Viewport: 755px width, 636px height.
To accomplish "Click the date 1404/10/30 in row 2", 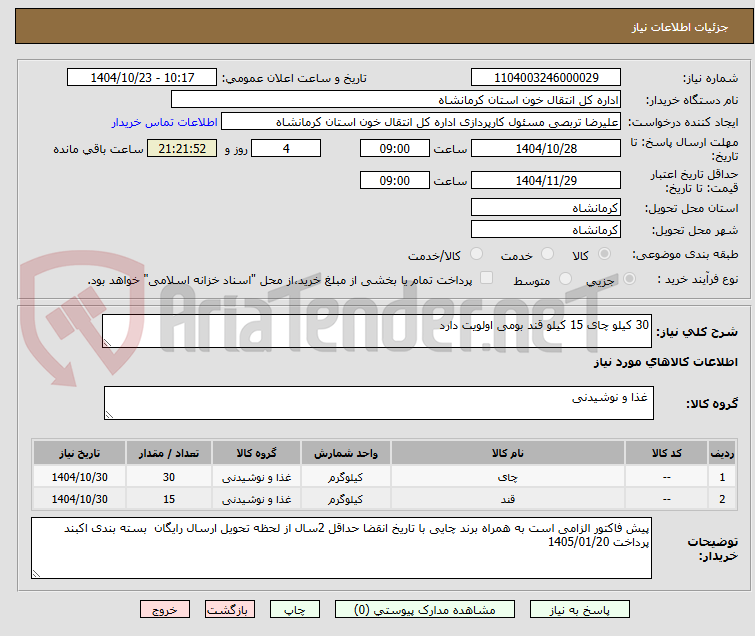I will pyautogui.click(x=79, y=499).
